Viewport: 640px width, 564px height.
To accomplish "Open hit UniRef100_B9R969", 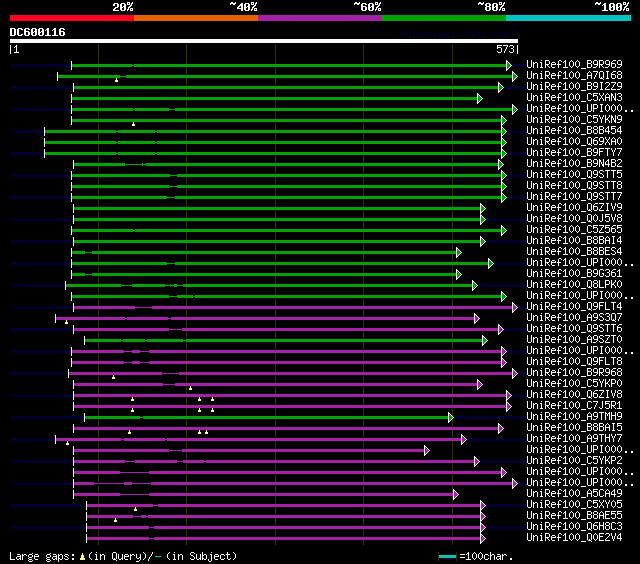I will (574, 64).
